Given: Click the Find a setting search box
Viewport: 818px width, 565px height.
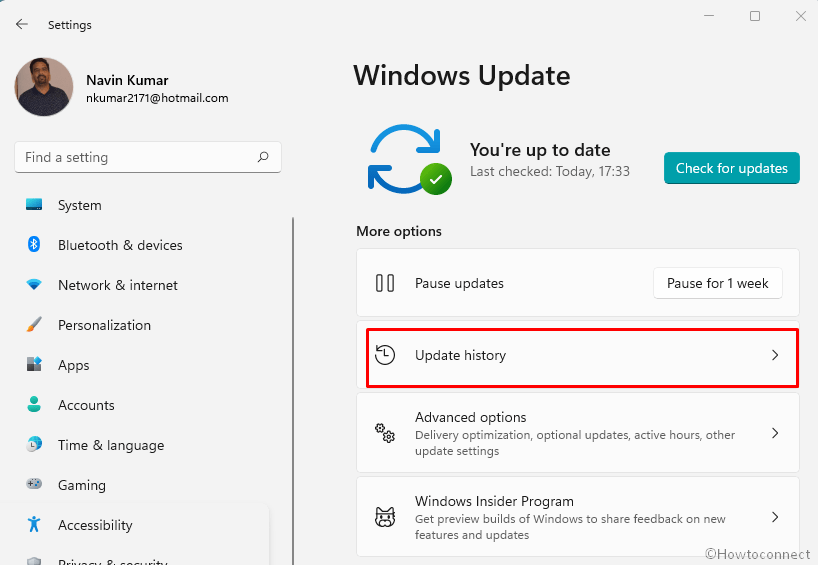Looking at the screenshot, I should click(x=148, y=157).
